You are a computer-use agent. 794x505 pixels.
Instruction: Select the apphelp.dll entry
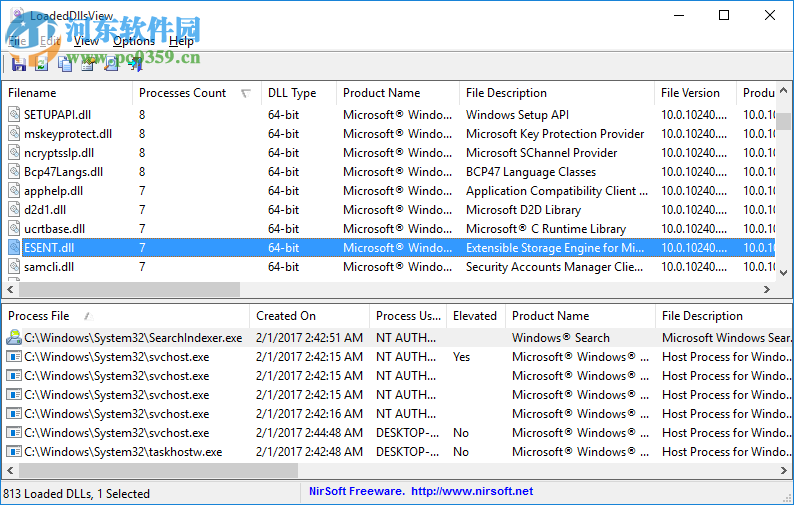point(53,190)
